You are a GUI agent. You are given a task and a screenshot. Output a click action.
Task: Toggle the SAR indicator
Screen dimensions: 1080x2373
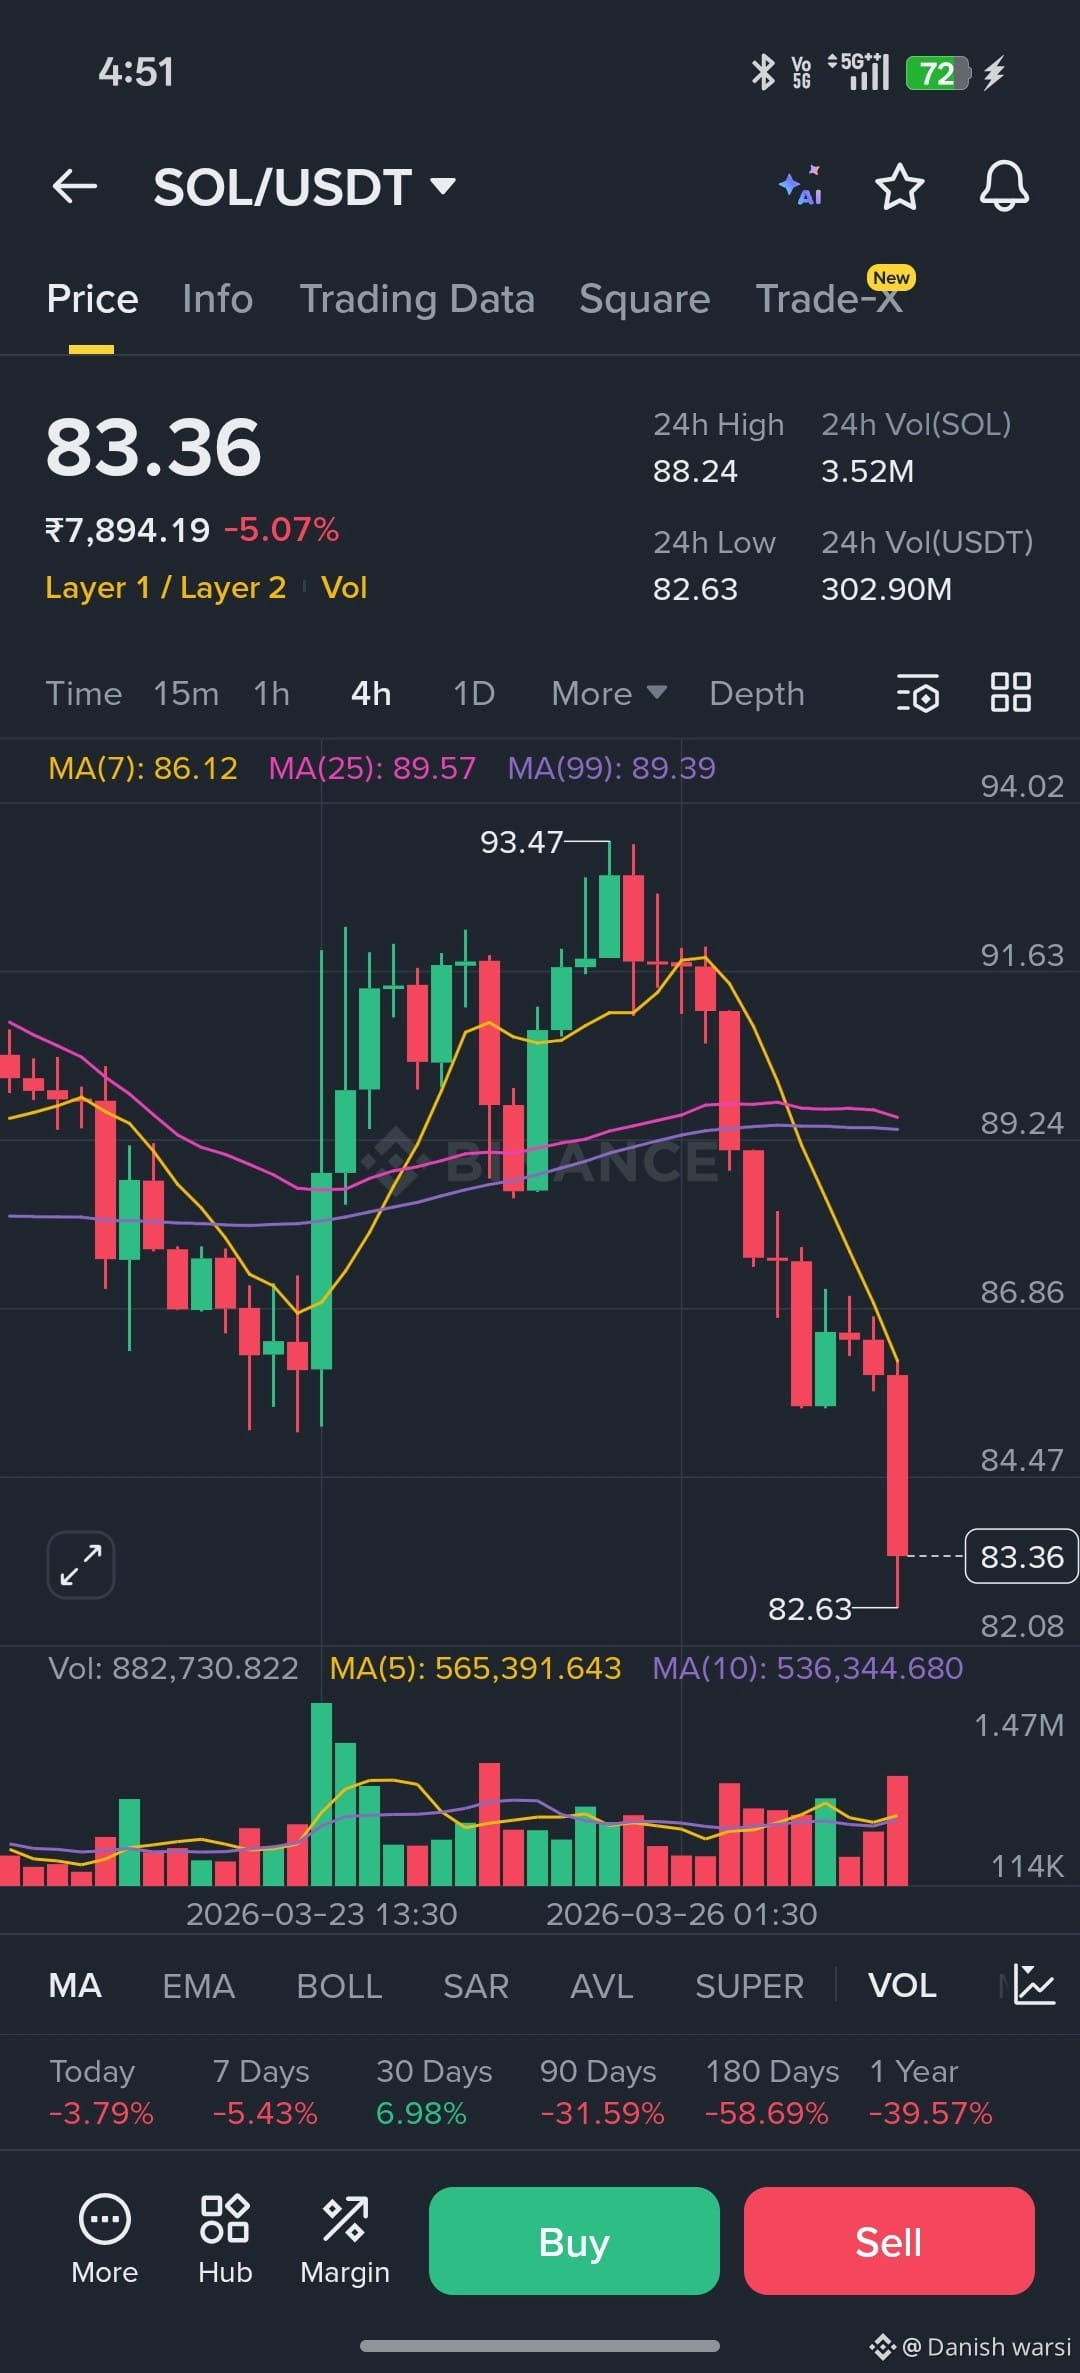(476, 1985)
